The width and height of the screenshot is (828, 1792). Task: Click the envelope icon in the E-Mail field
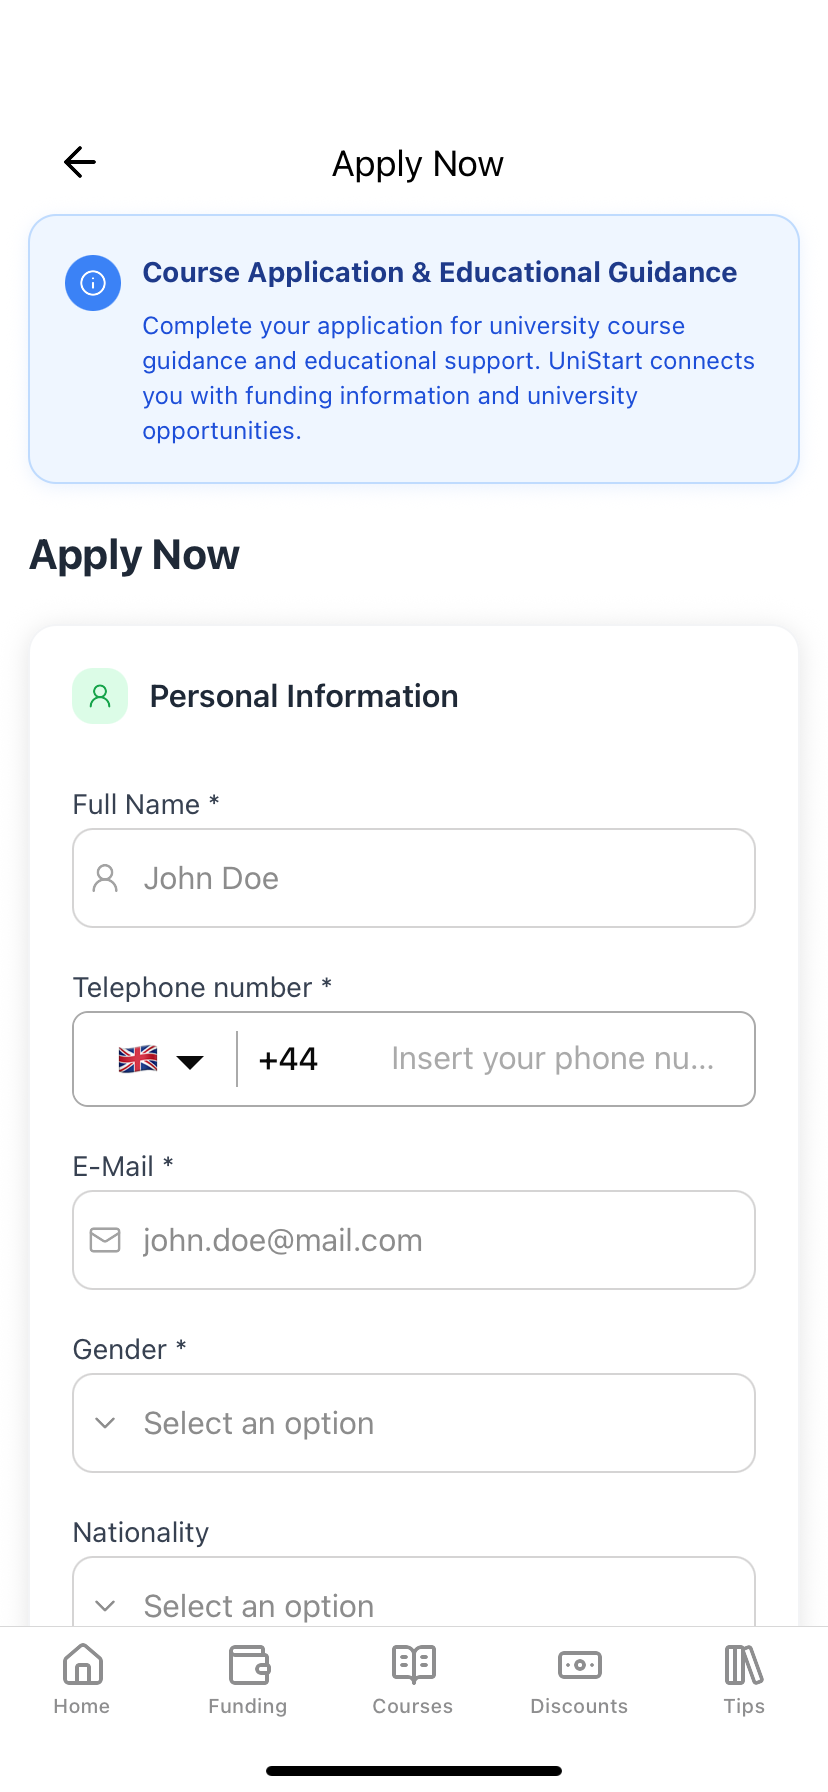point(105,1239)
